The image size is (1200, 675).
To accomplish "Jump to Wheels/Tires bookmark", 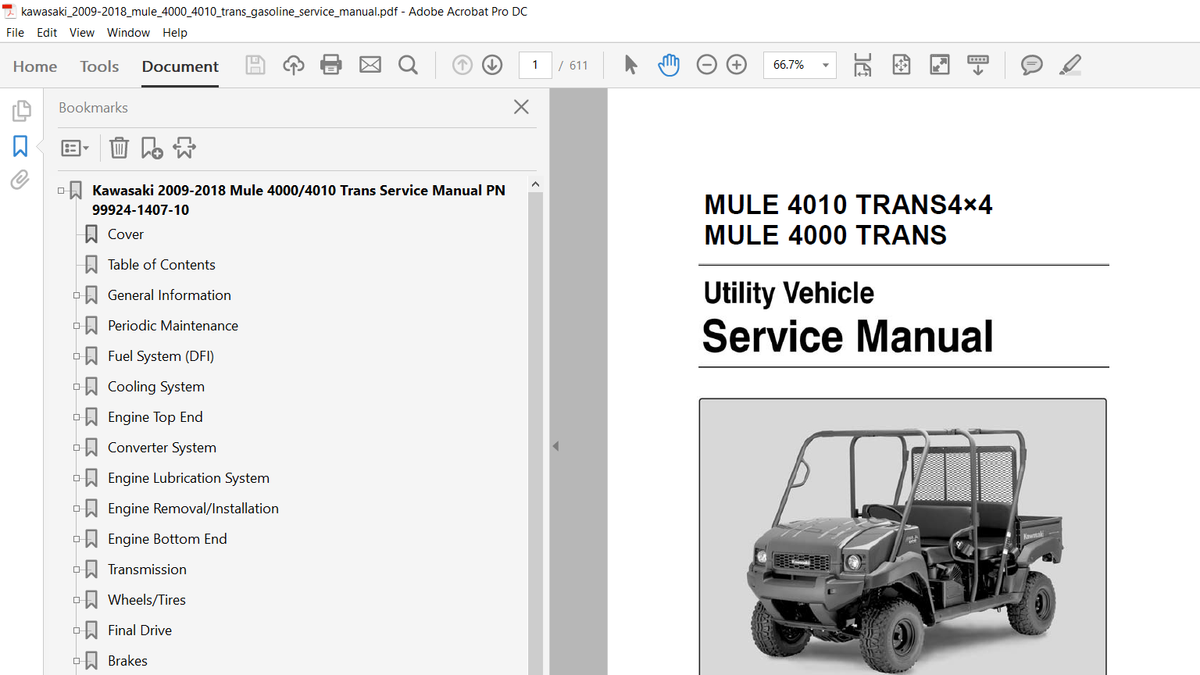I will click(147, 600).
